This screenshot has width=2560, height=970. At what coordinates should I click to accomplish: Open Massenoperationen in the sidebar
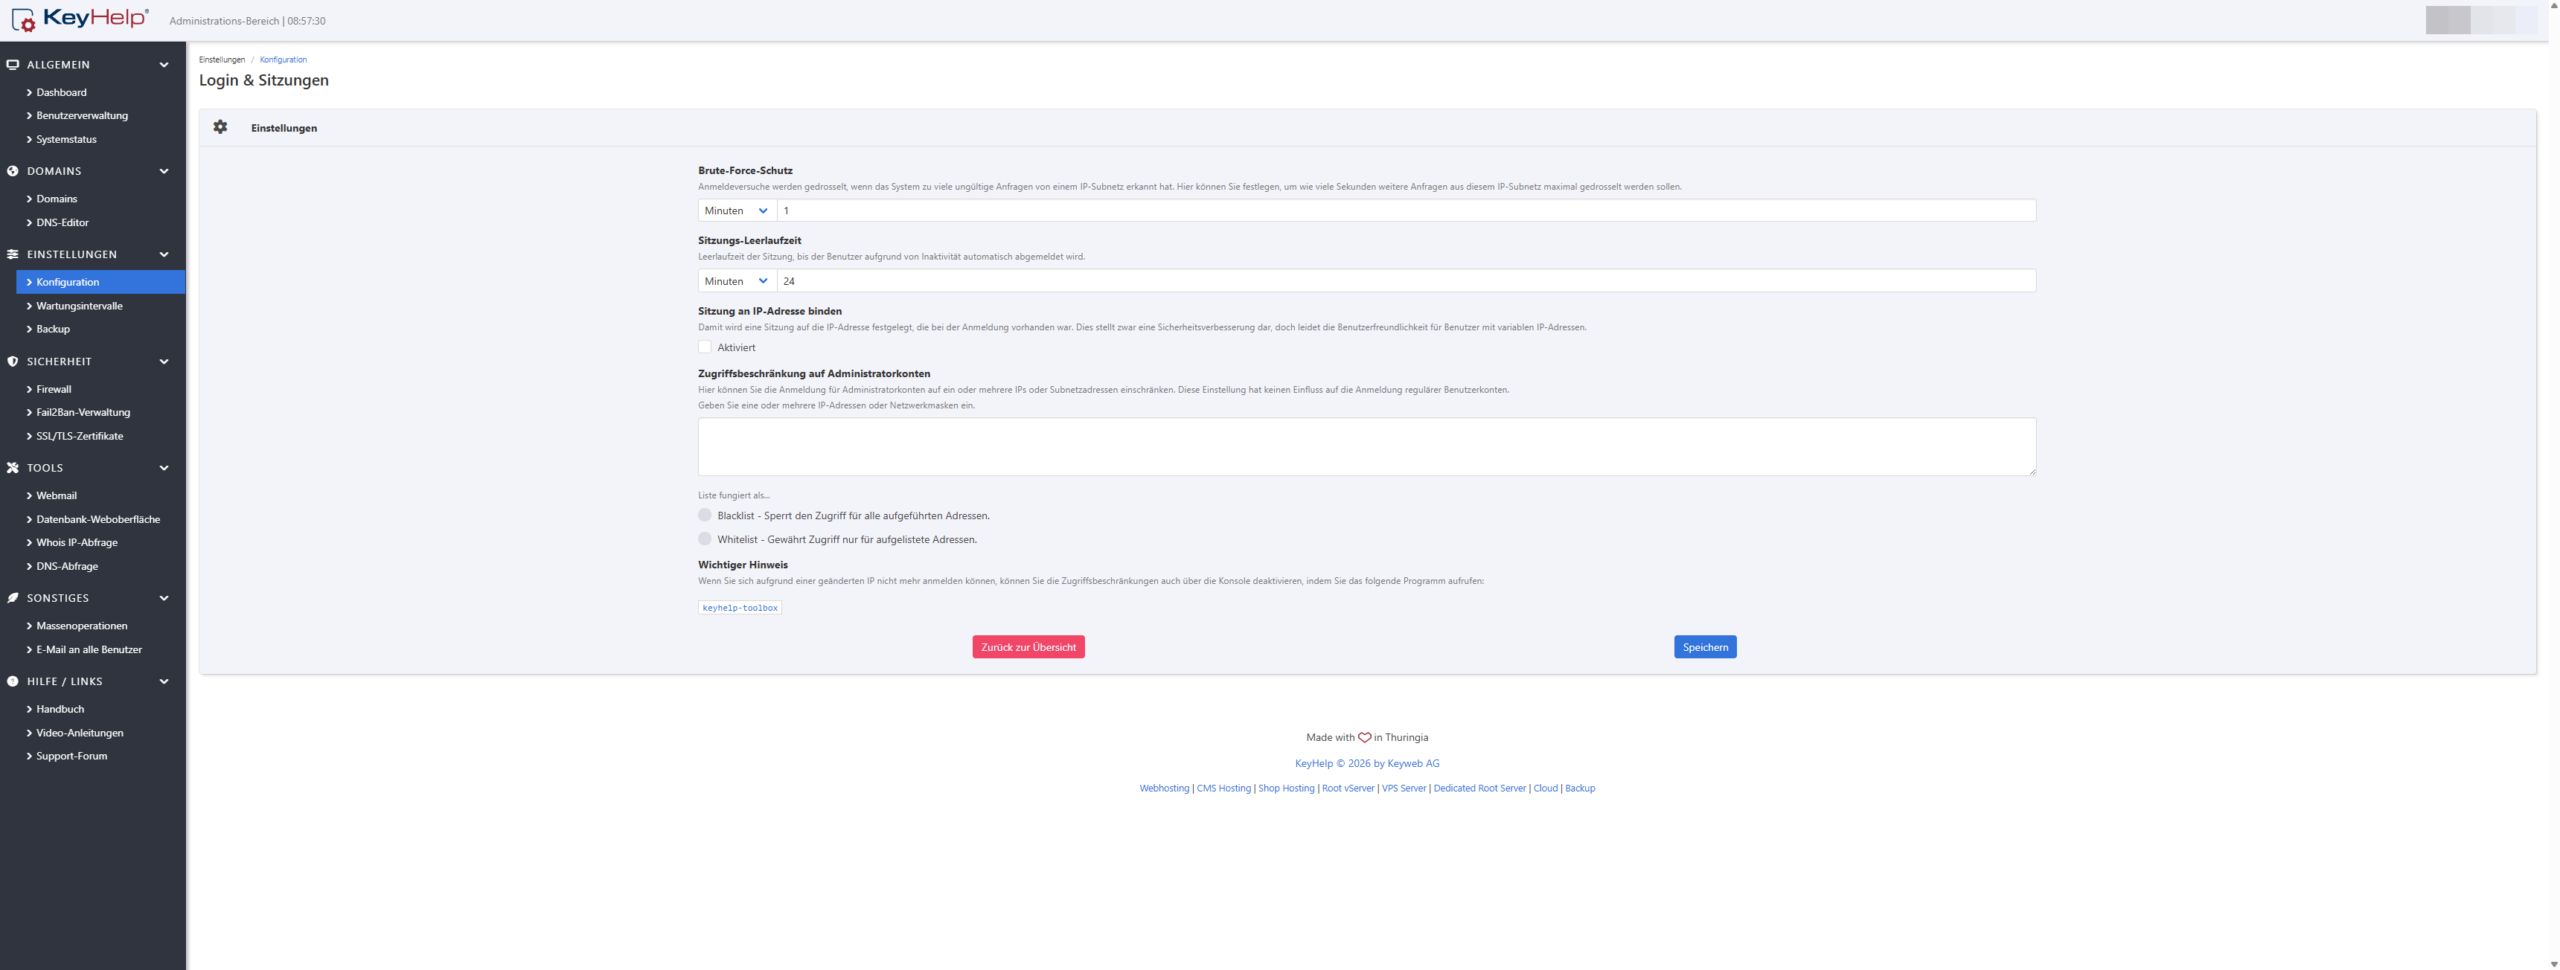click(x=82, y=626)
